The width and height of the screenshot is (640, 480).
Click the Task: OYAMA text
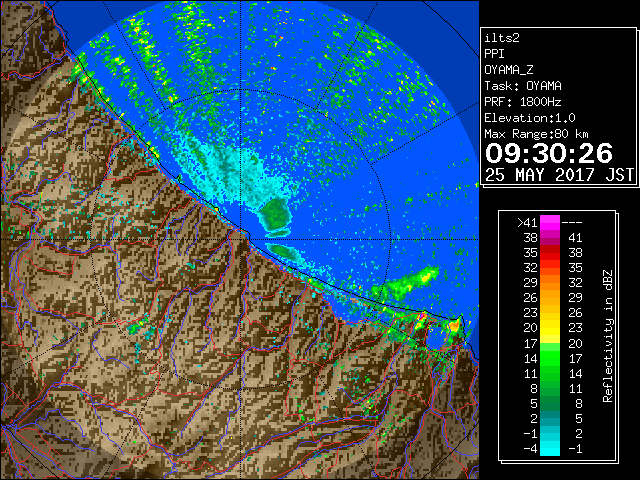tap(523, 86)
